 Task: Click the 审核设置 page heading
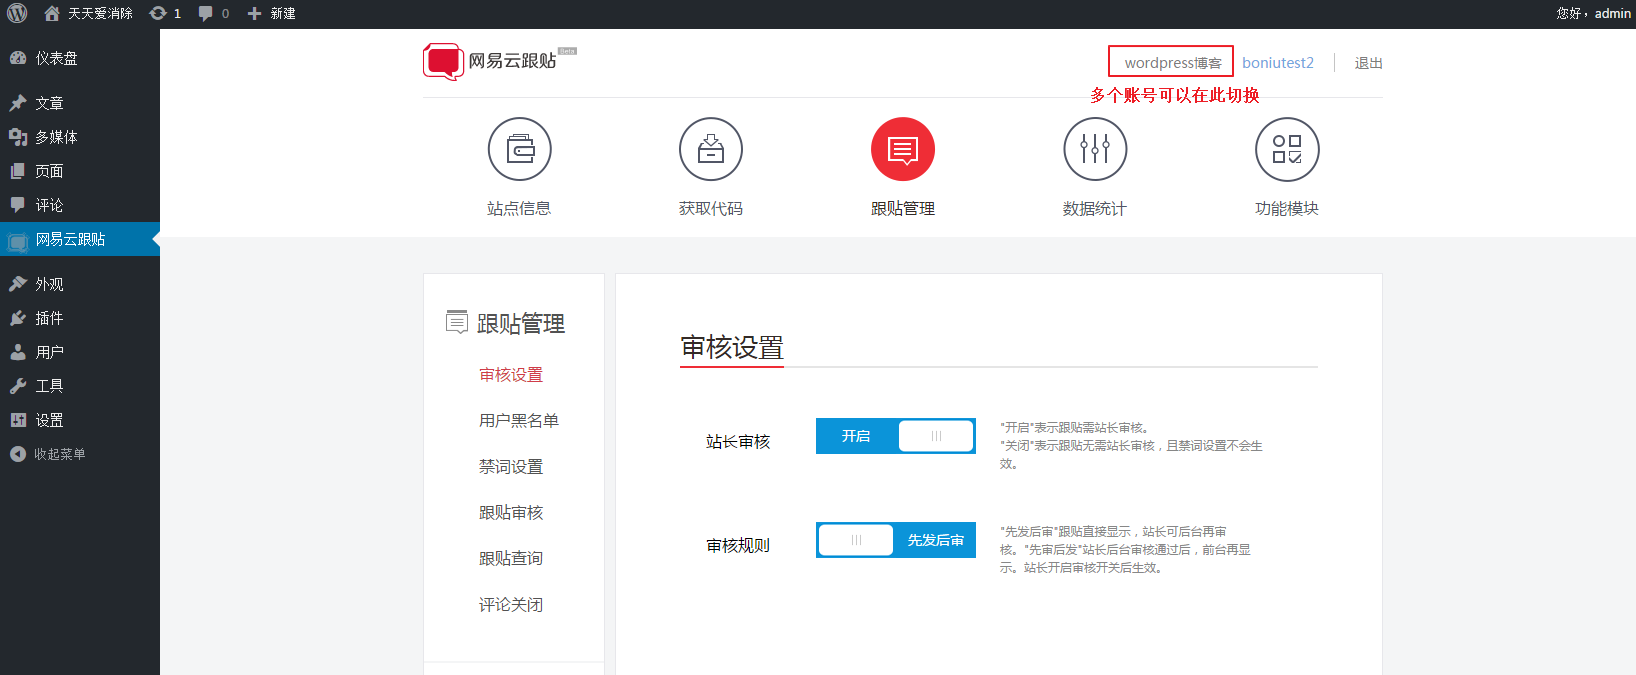click(x=732, y=348)
